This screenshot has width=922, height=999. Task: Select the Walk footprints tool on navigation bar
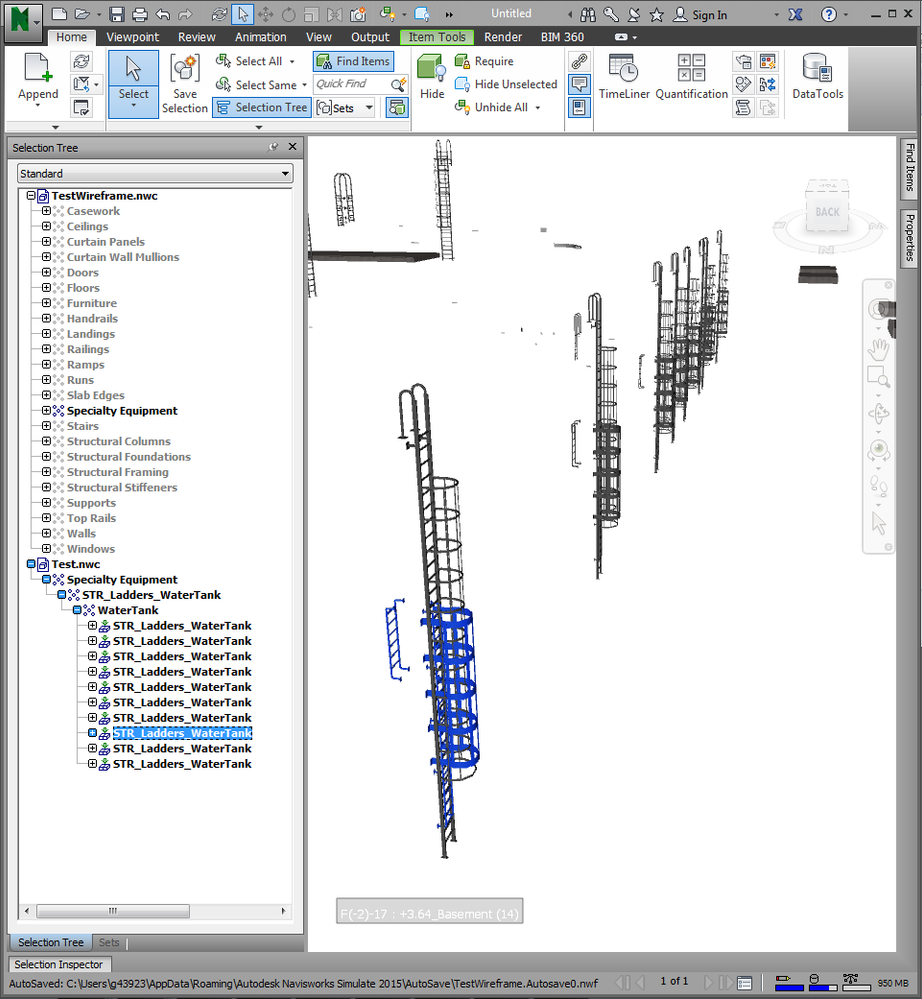(879, 487)
